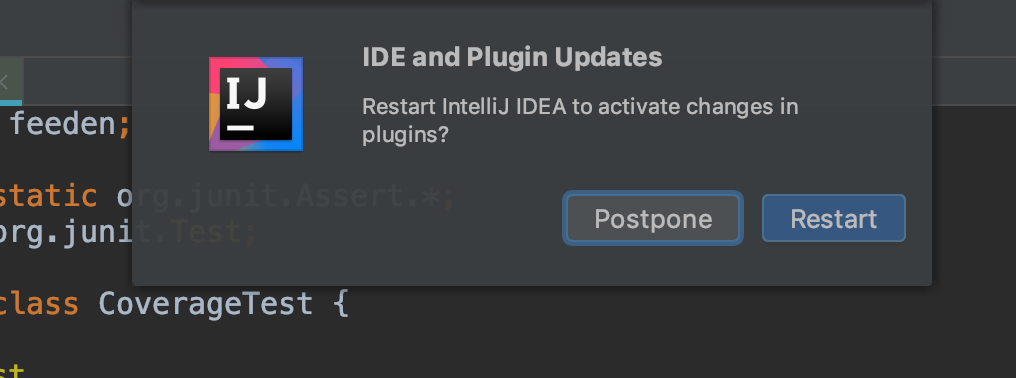Viewport: 1016px width, 378px height.
Task: Restart IntelliJ IDEA to apply plugin updates
Action: 833,219
